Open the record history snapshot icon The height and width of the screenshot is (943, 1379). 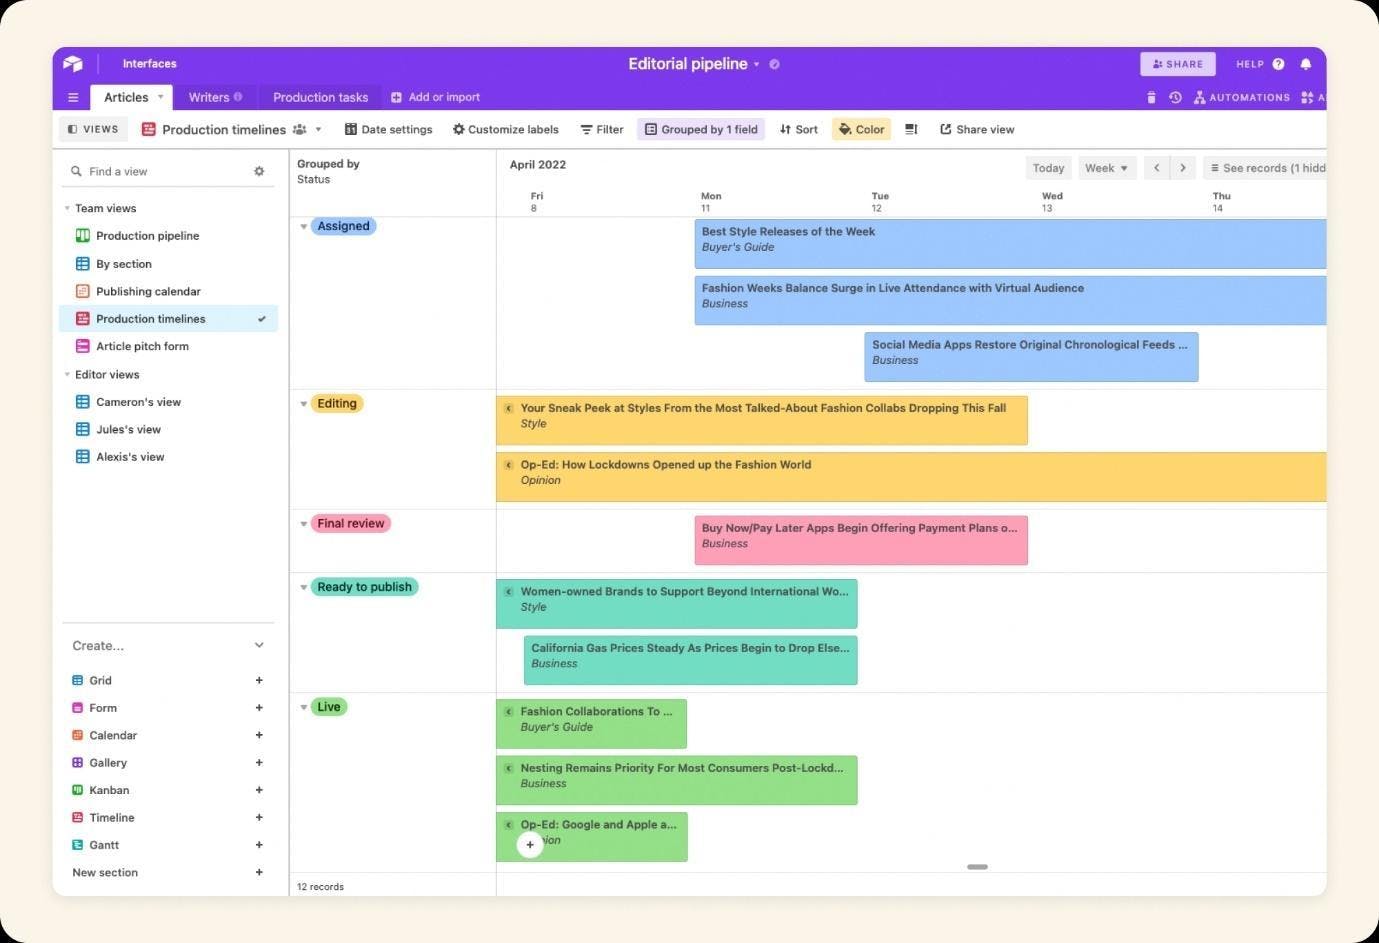click(1175, 97)
